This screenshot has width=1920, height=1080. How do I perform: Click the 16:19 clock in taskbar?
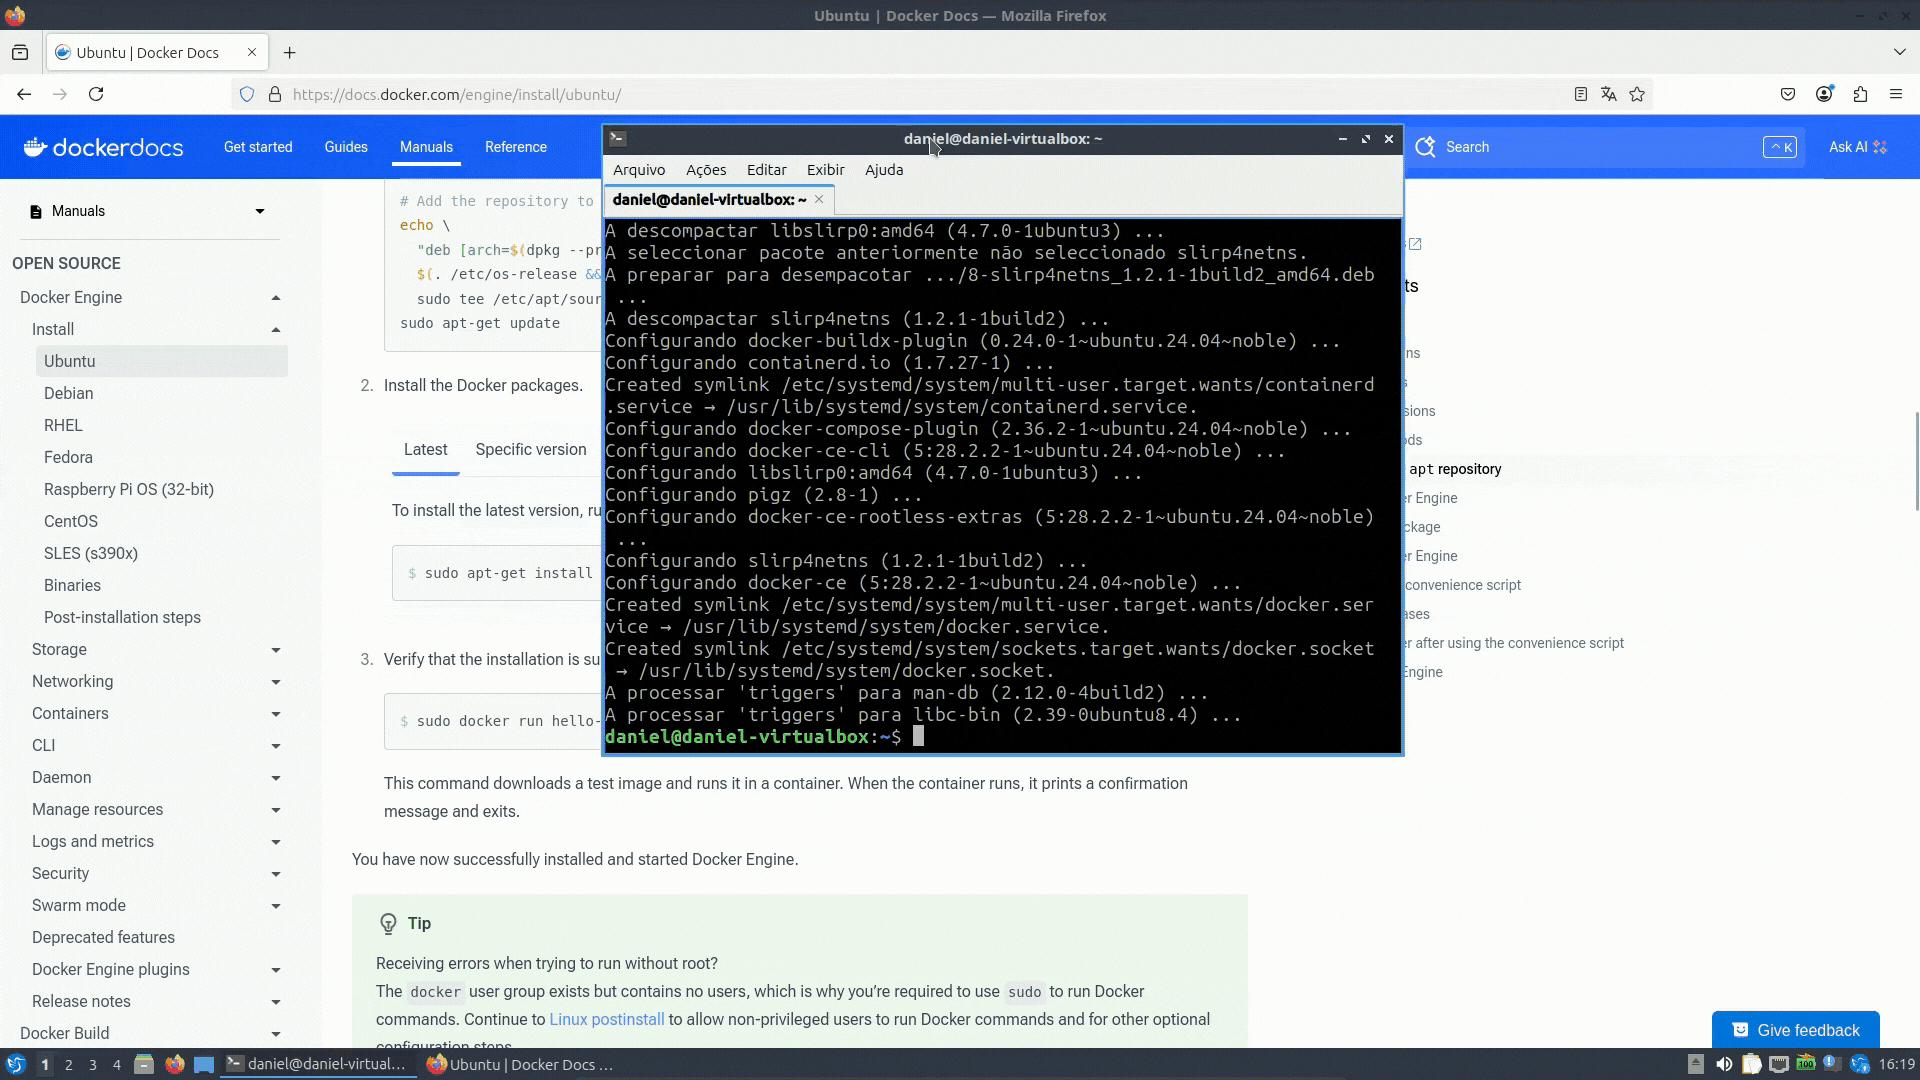(x=1897, y=1064)
